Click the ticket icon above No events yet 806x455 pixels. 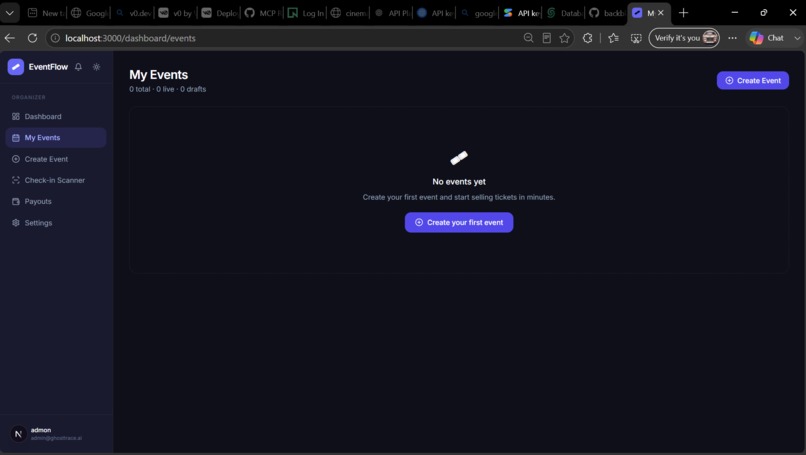(x=459, y=158)
